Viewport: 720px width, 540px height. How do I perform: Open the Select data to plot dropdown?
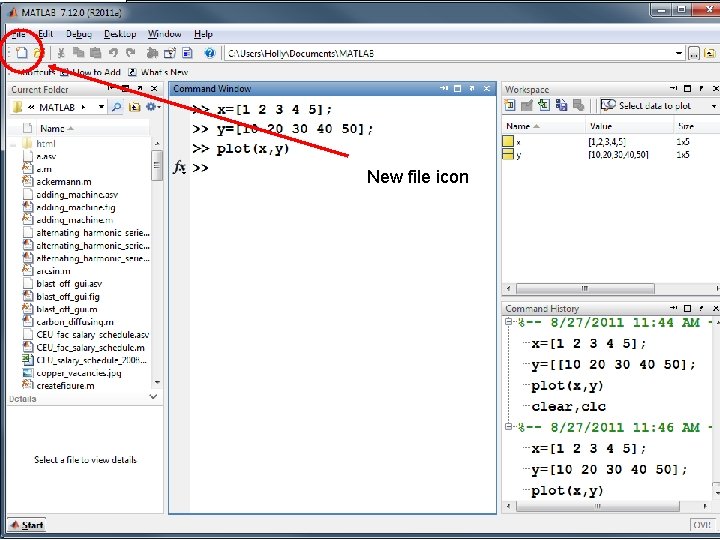pos(714,106)
